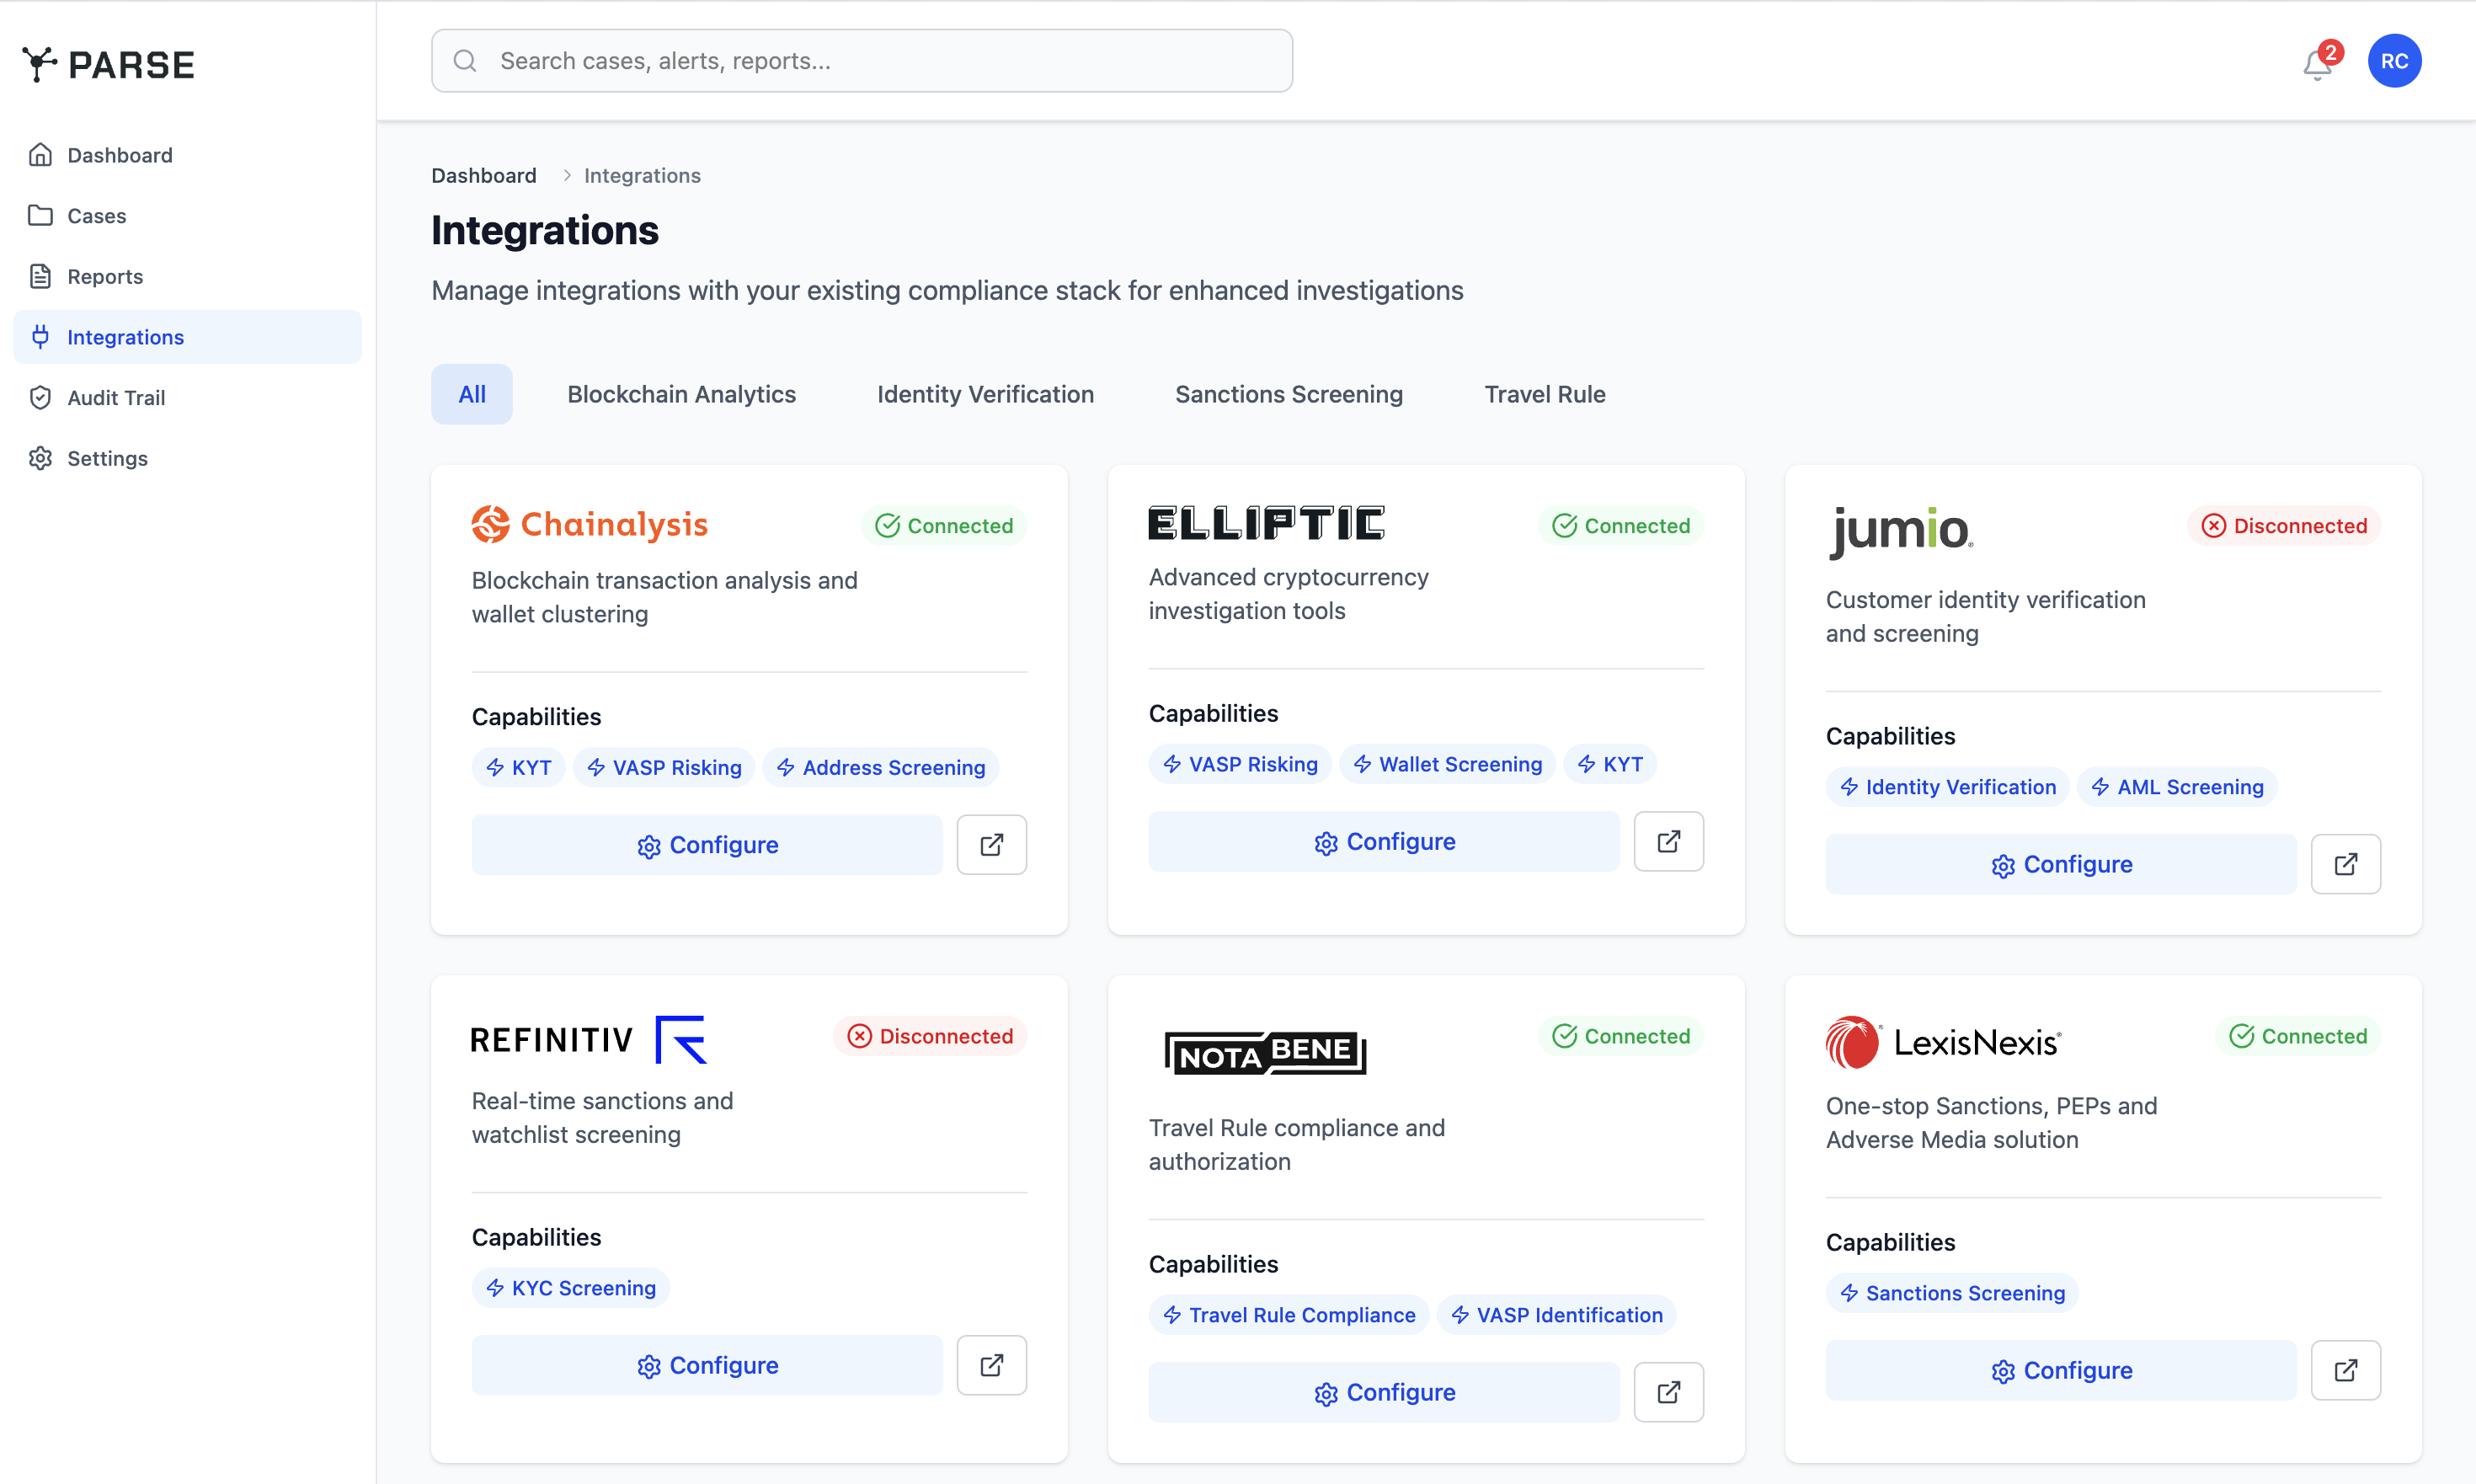This screenshot has height=1484, width=2476.
Task: Toggle the Disconnected status on Jumio
Action: (x=2285, y=525)
